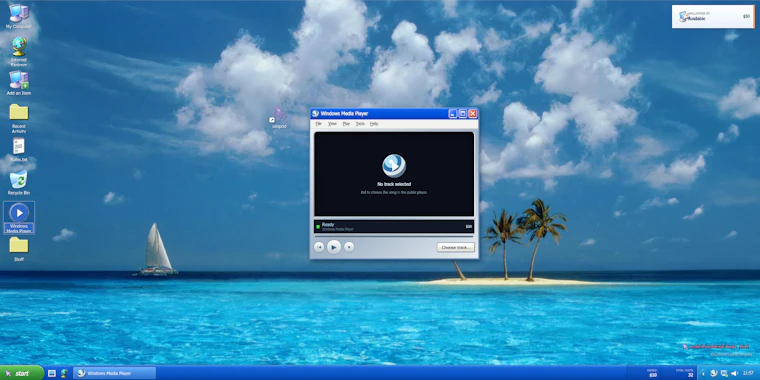Viewport: 760px width, 380px height.
Task: Select the Rules.txt file icon
Action: tap(19, 149)
